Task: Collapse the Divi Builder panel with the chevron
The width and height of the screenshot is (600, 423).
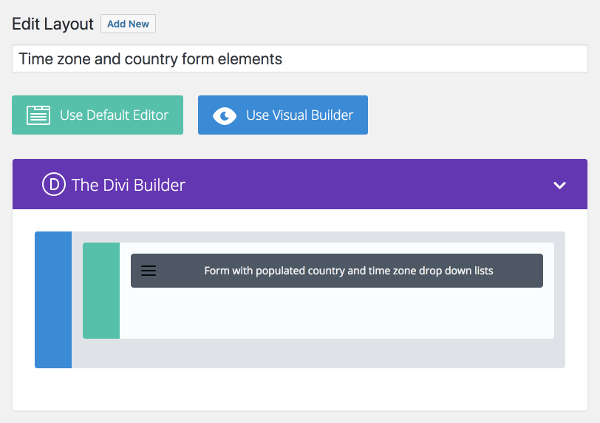Action: pyautogui.click(x=559, y=185)
